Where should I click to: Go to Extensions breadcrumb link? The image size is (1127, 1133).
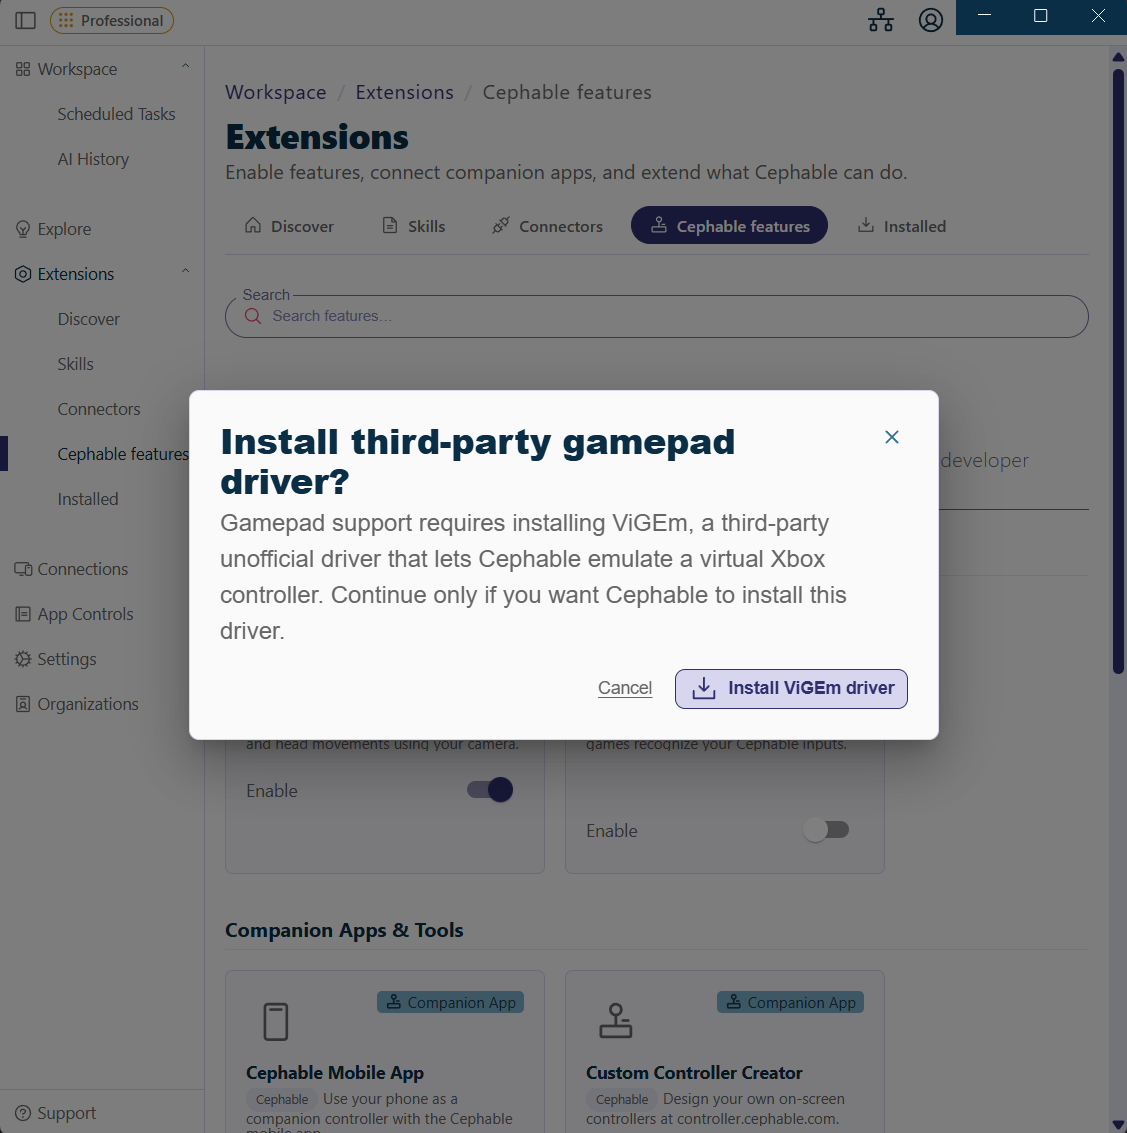(x=405, y=92)
